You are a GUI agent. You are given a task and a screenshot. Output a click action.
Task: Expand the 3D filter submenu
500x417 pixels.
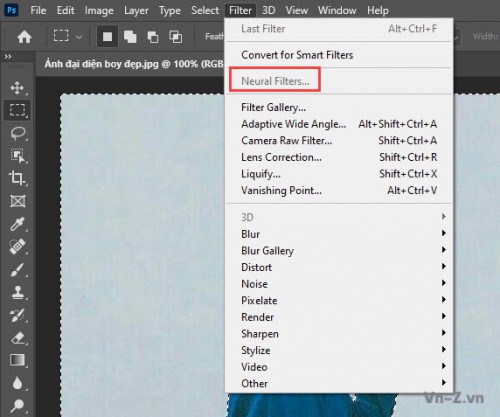[x=339, y=217]
